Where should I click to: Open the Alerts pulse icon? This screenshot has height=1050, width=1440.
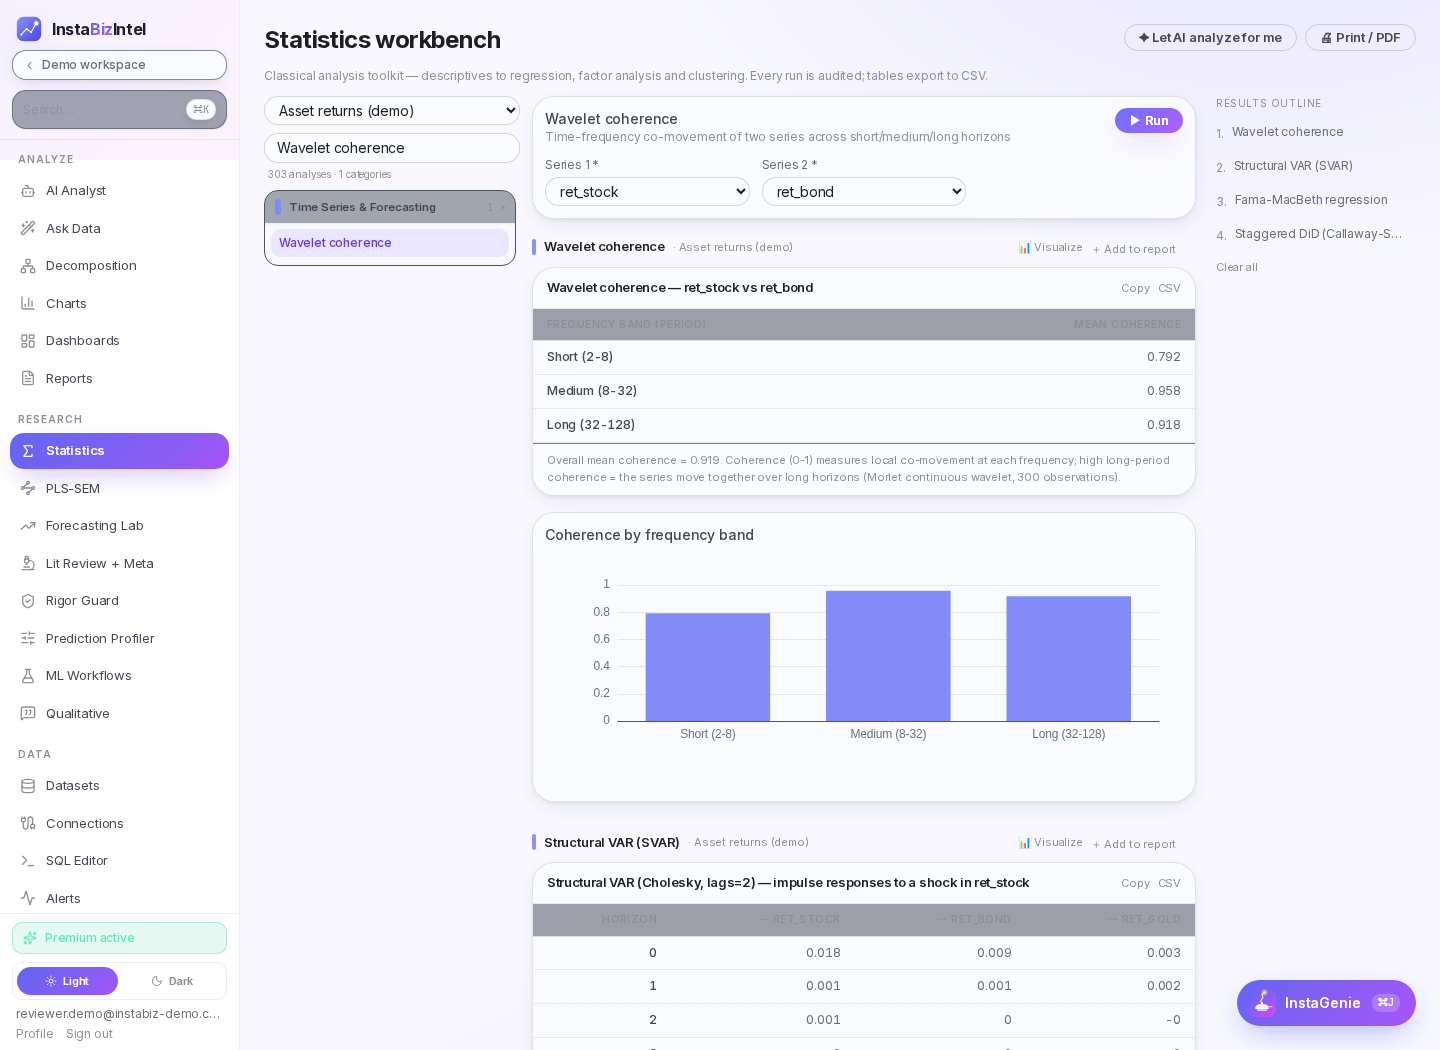(x=28, y=898)
